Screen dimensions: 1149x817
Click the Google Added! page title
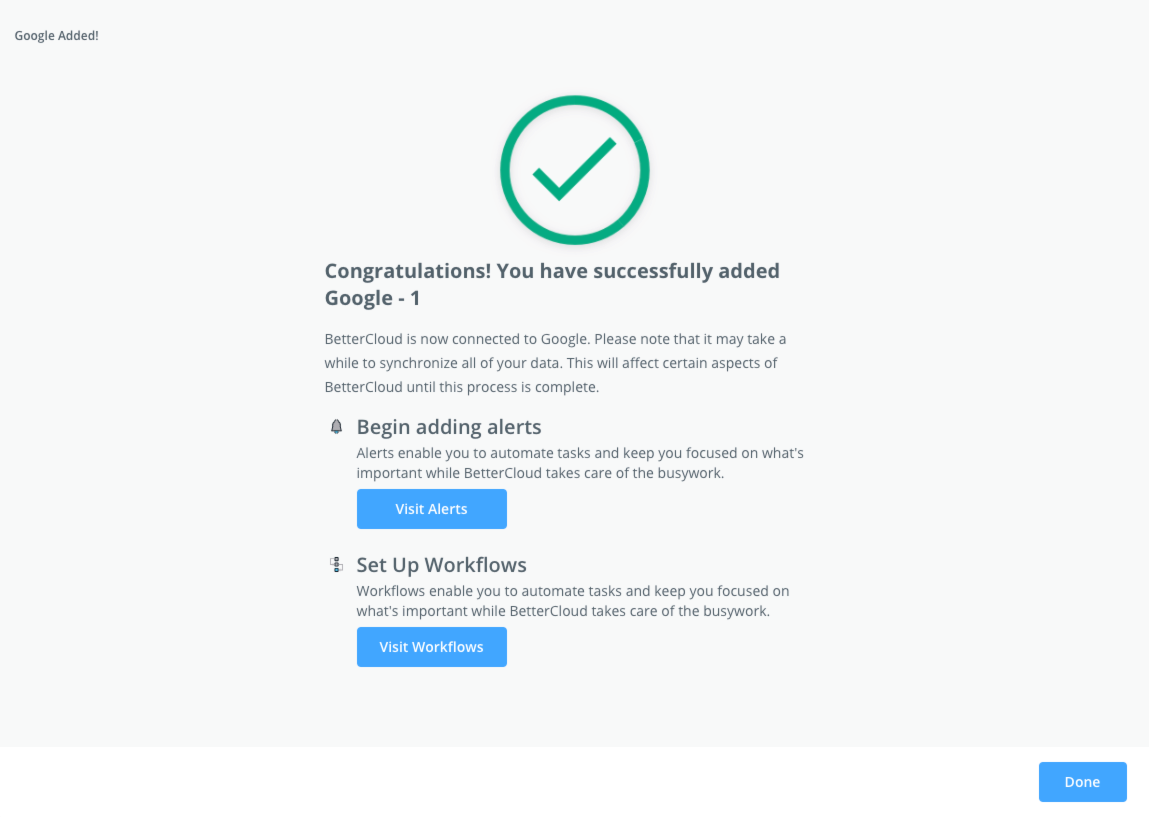(x=56, y=35)
